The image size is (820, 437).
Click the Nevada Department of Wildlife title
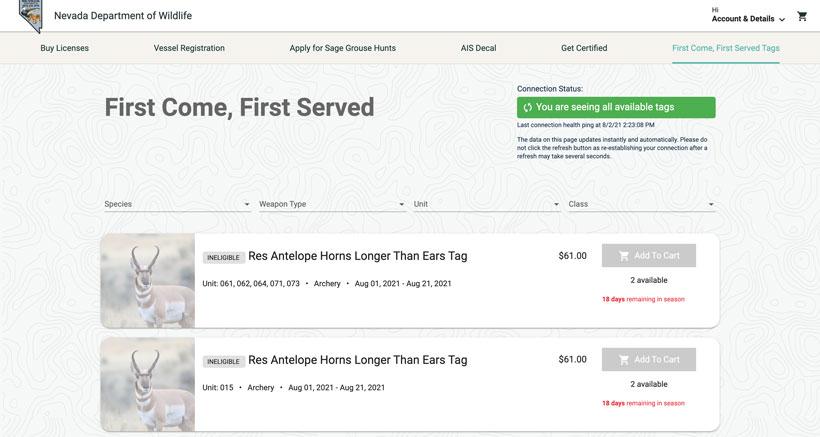123,16
